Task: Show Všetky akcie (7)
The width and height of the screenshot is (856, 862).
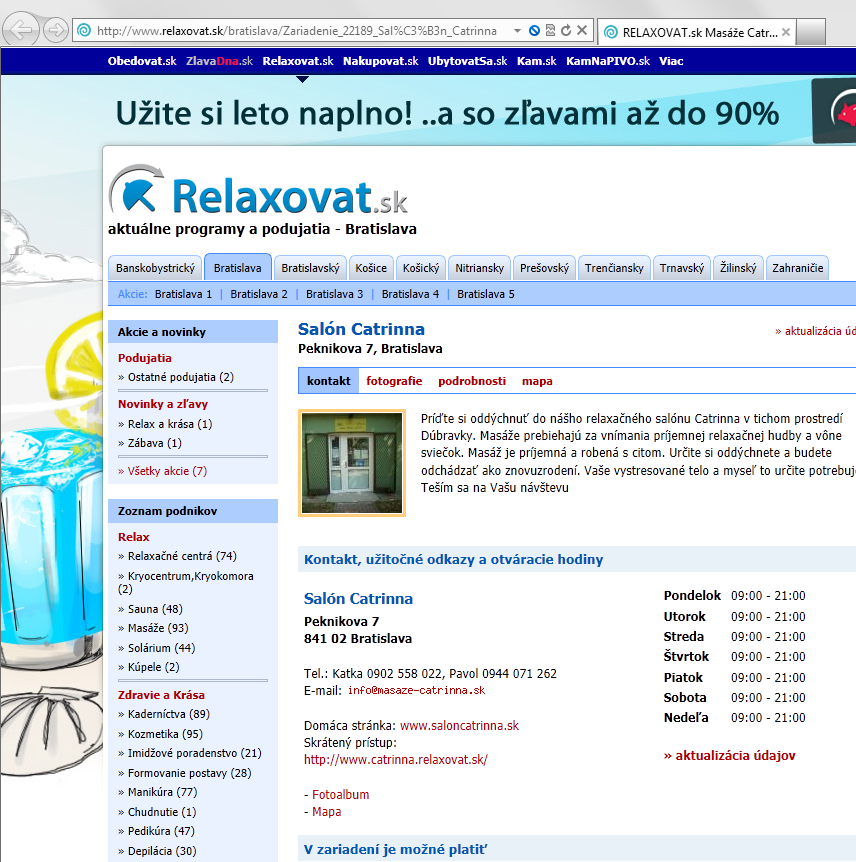Action: click(x=167, y=471)
